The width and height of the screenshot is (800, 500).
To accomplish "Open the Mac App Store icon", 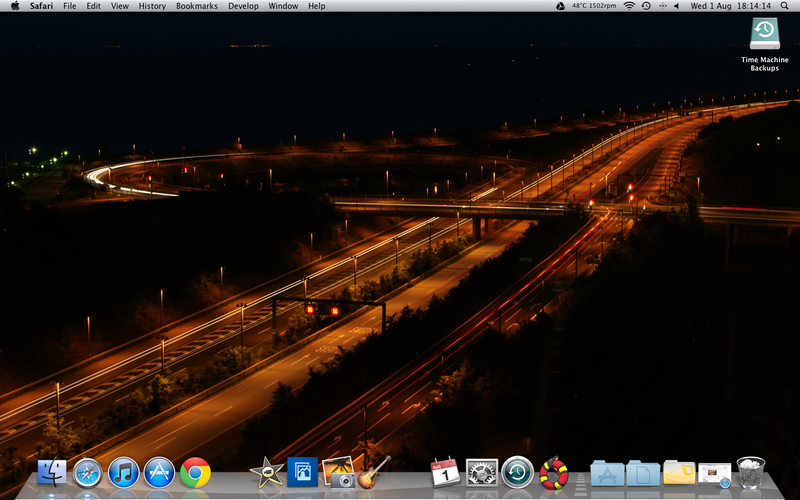I will click(160, 471).
